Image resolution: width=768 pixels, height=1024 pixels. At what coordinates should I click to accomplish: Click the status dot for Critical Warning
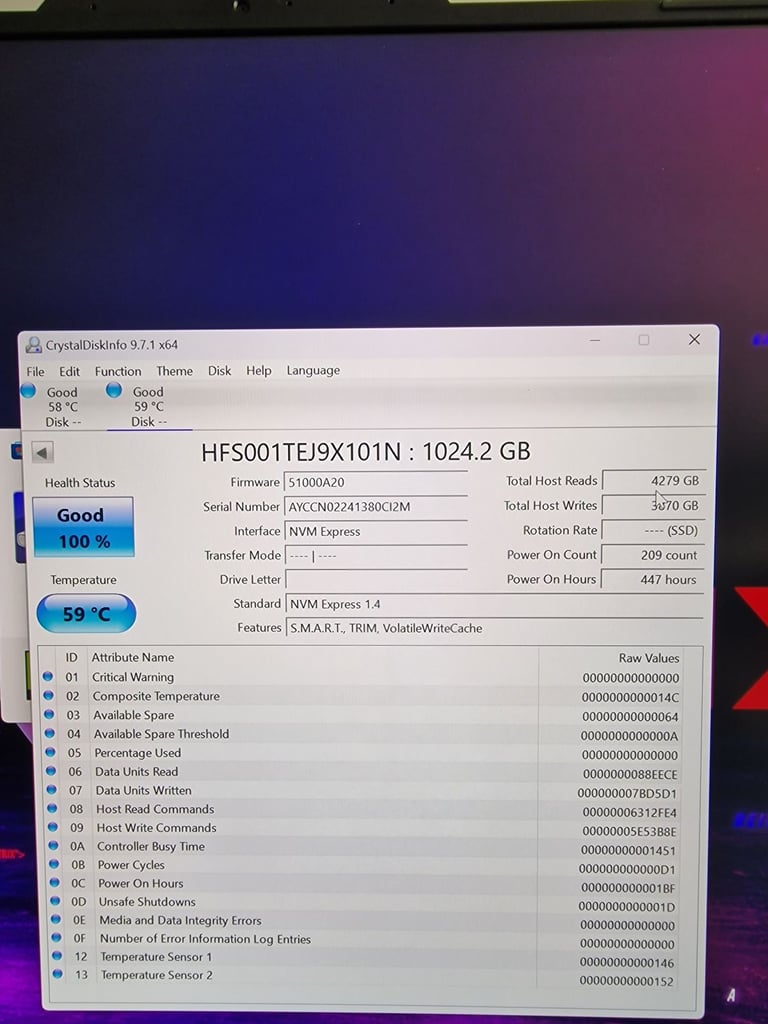click(x=48, y=677)
